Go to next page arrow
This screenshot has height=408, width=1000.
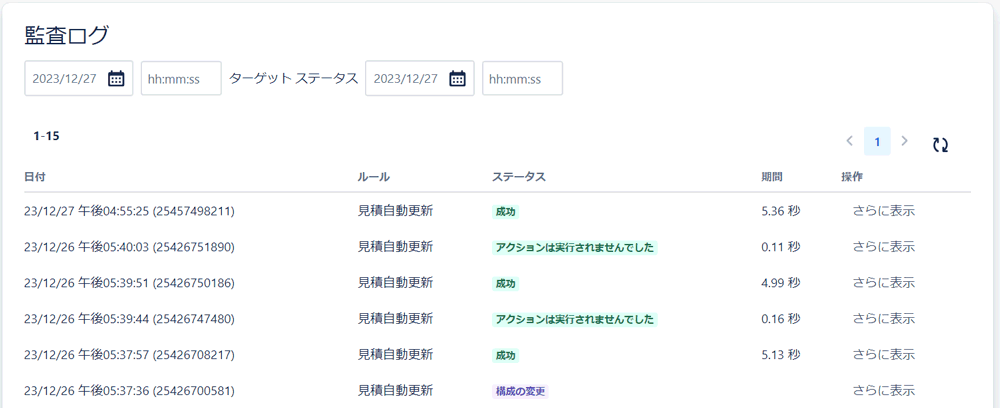click(904, 142)
